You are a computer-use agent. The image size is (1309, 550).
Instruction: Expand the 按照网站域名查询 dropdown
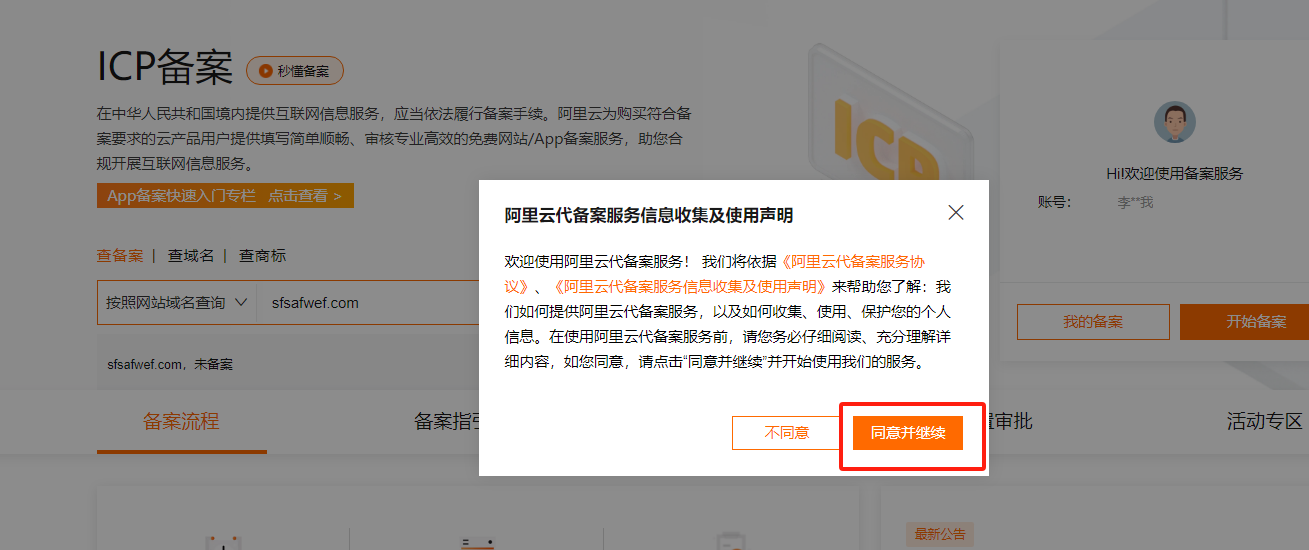[177, 302]
